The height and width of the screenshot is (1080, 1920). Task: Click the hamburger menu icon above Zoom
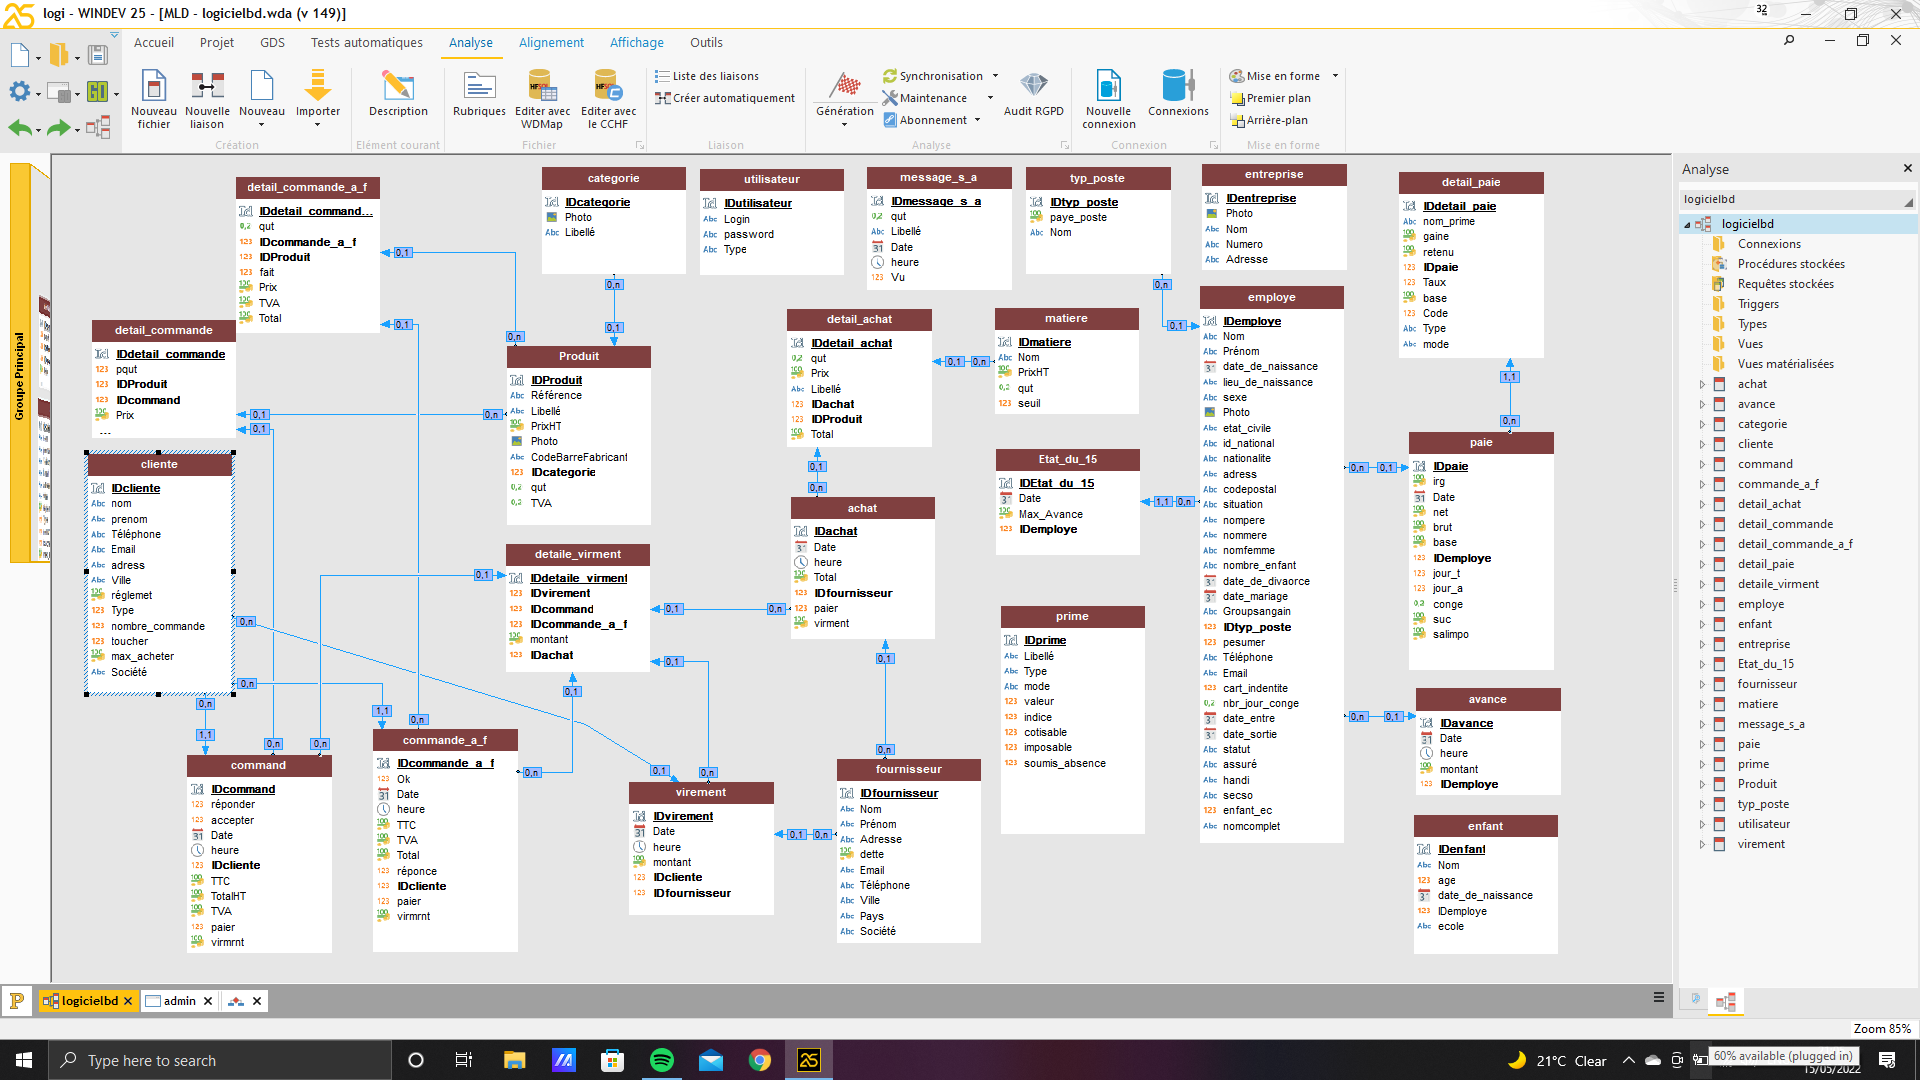coord(1659,997)
